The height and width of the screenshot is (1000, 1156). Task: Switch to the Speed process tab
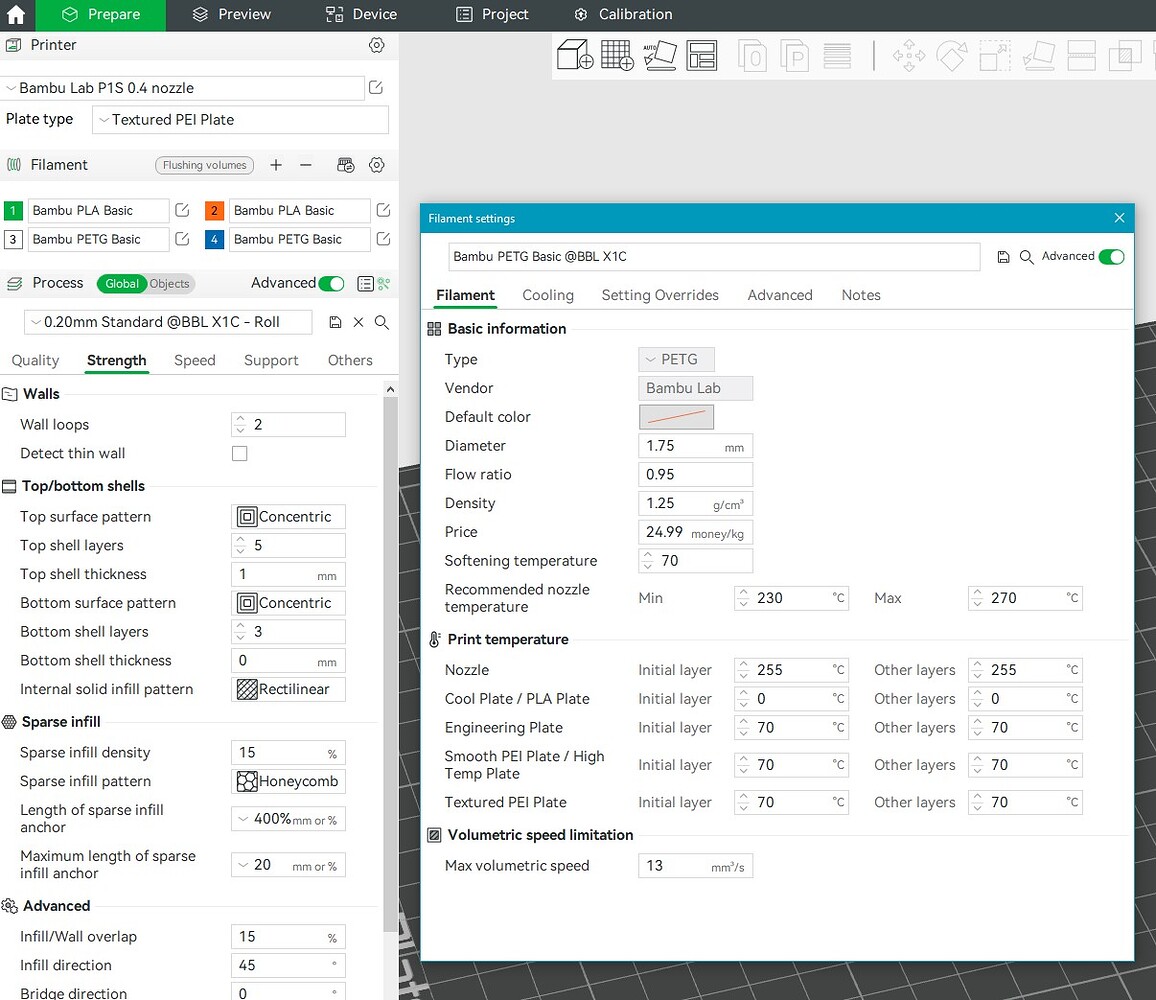[195, 361]
